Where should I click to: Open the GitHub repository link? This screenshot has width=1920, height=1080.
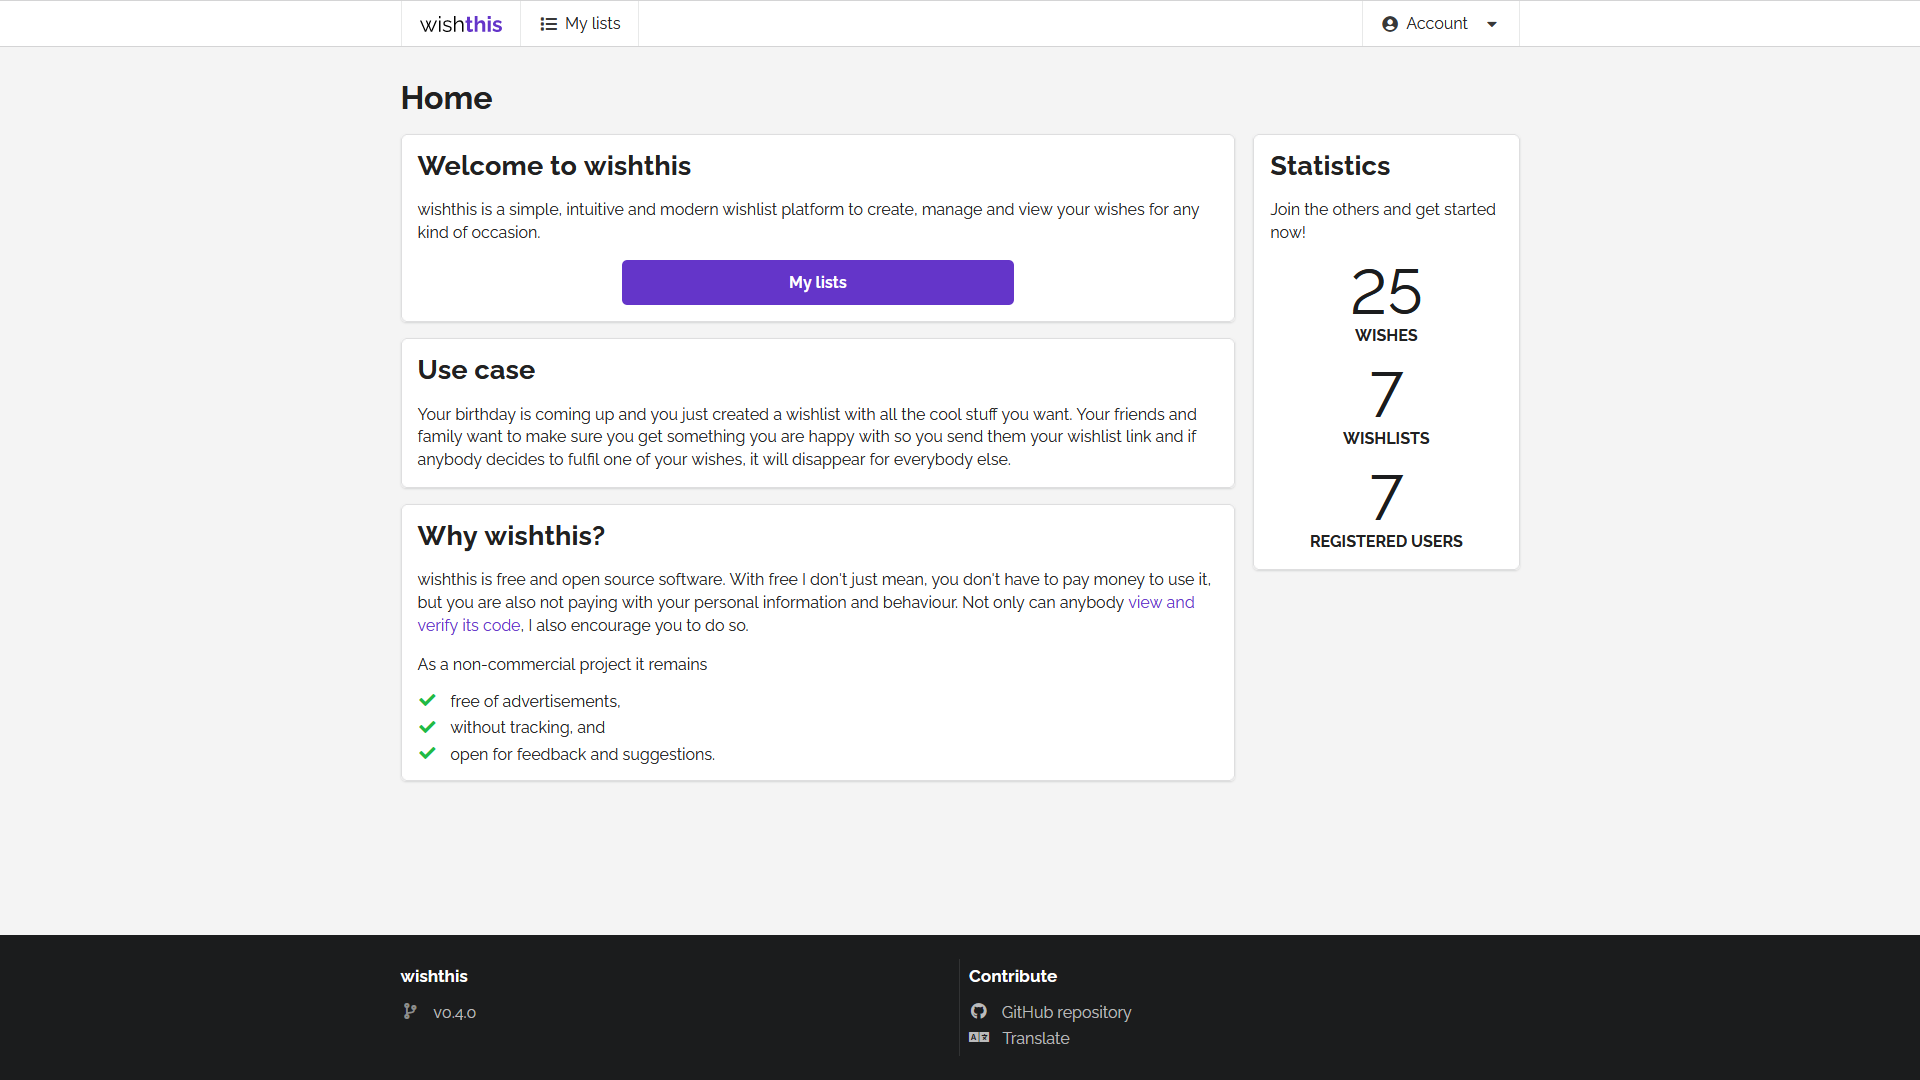pos(1066,1012)
